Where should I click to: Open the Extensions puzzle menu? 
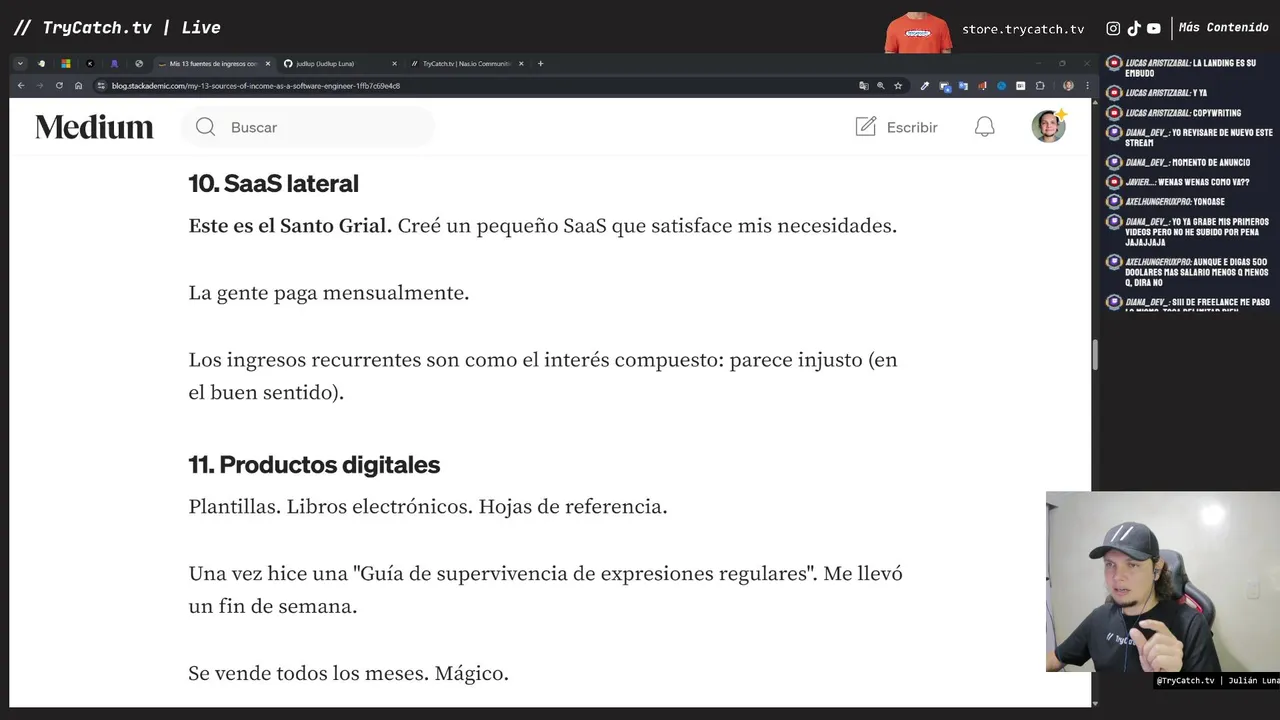click(1040, 86)
